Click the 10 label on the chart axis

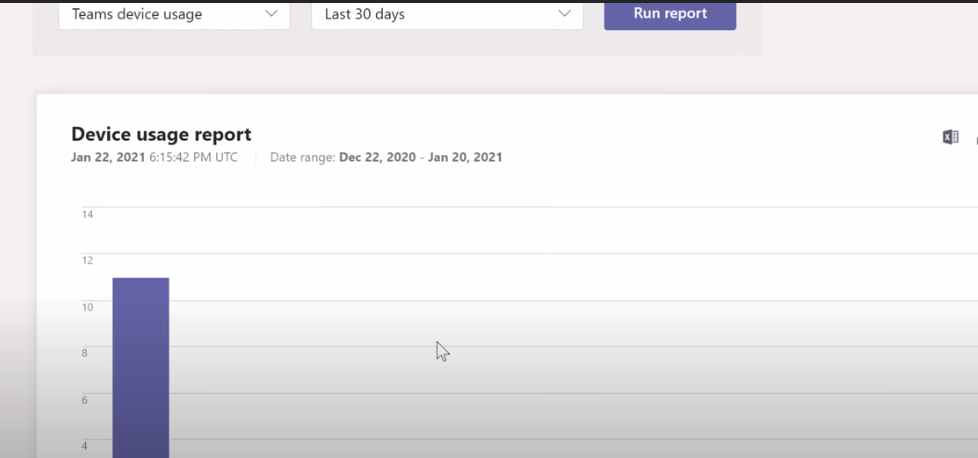click(x=87, y=307)
